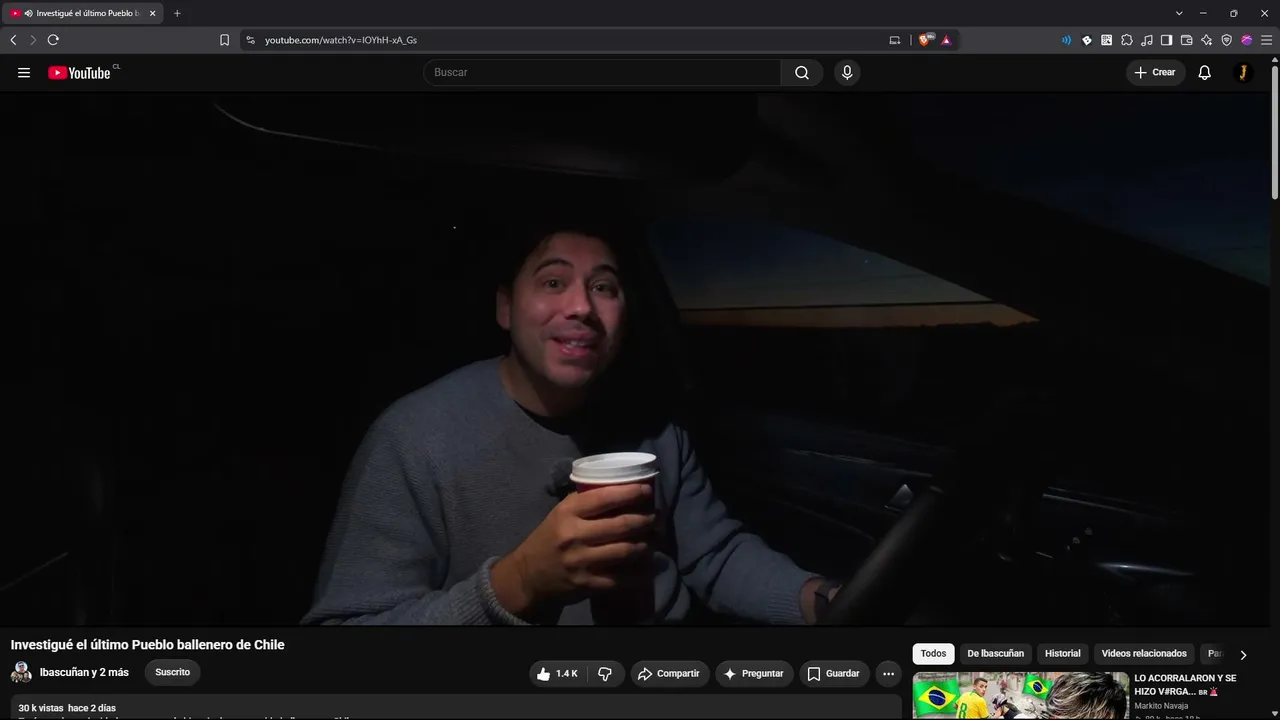This screenshot has height=720, width=1280.
Task: Save video with Guardar button
Action: point(834,674)
